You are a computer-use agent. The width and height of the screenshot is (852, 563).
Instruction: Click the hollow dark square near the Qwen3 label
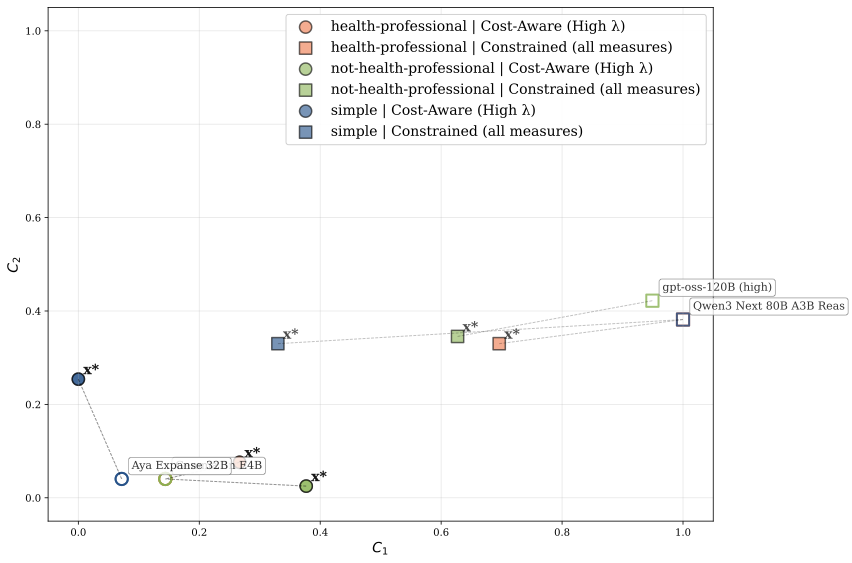click(683, 320)
